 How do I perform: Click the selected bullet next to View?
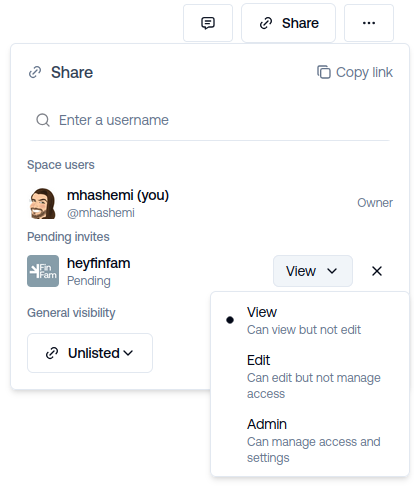pos(230,320)
